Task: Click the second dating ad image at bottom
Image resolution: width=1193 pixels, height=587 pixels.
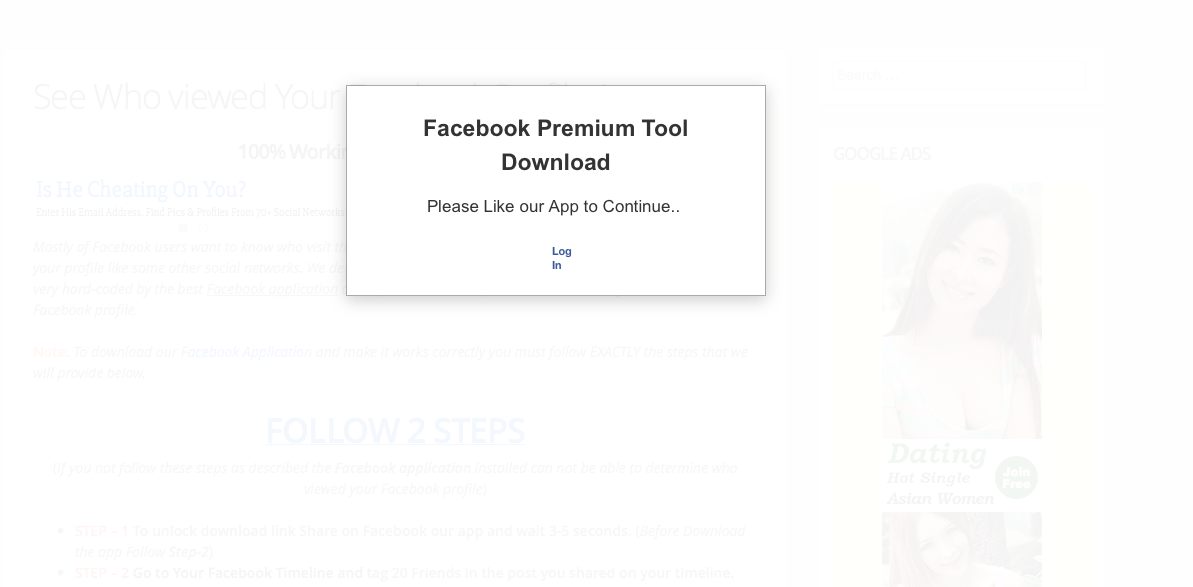Action: (962, 549)
